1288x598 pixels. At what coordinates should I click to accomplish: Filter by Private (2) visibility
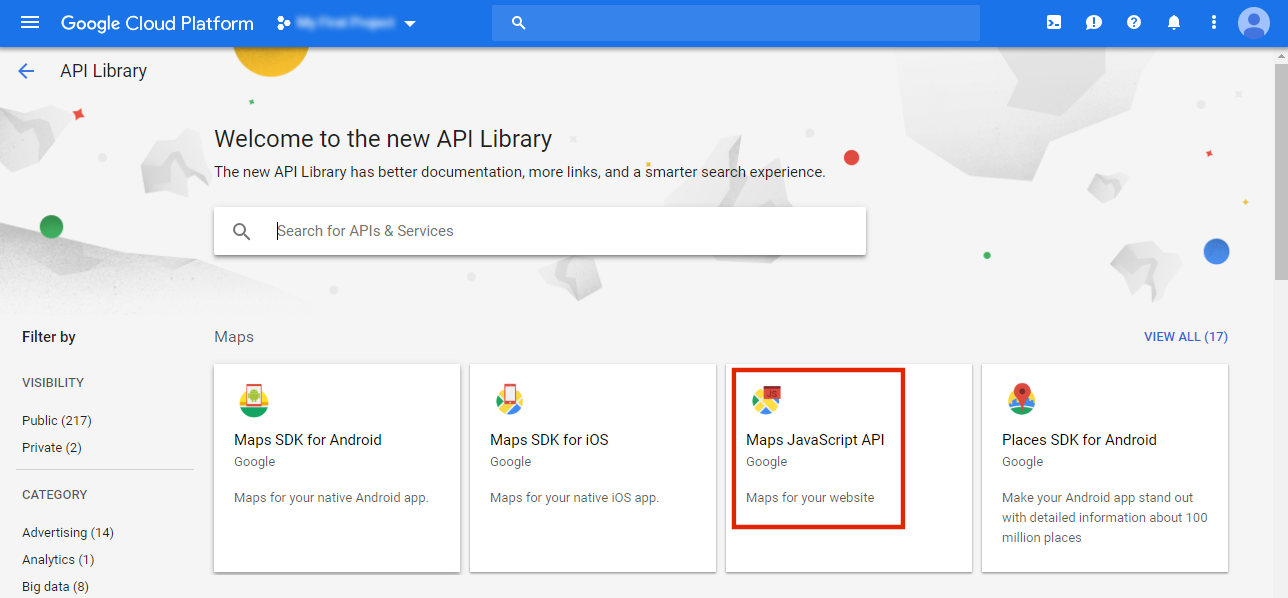[52, 448]
